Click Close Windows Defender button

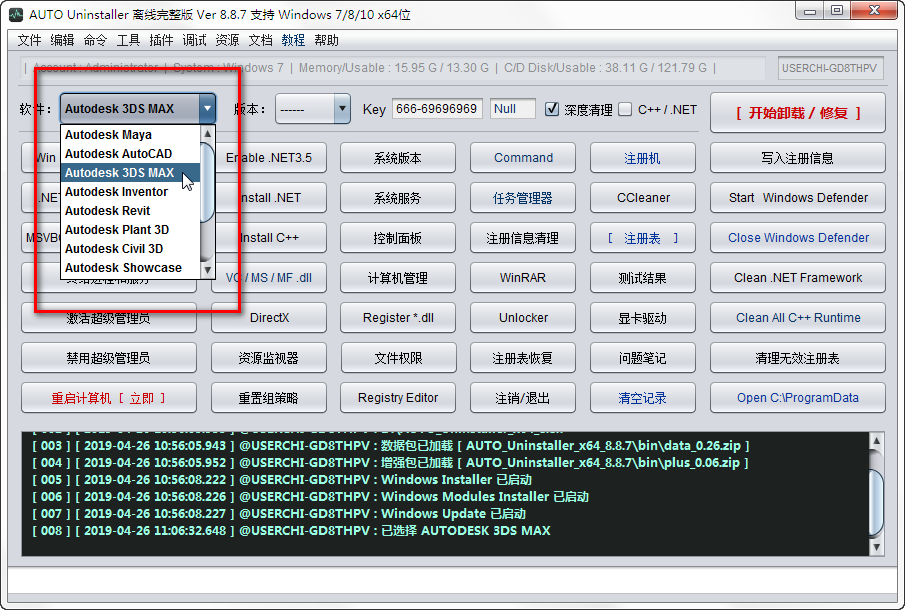pyautogui.click(x=798, y=238)
